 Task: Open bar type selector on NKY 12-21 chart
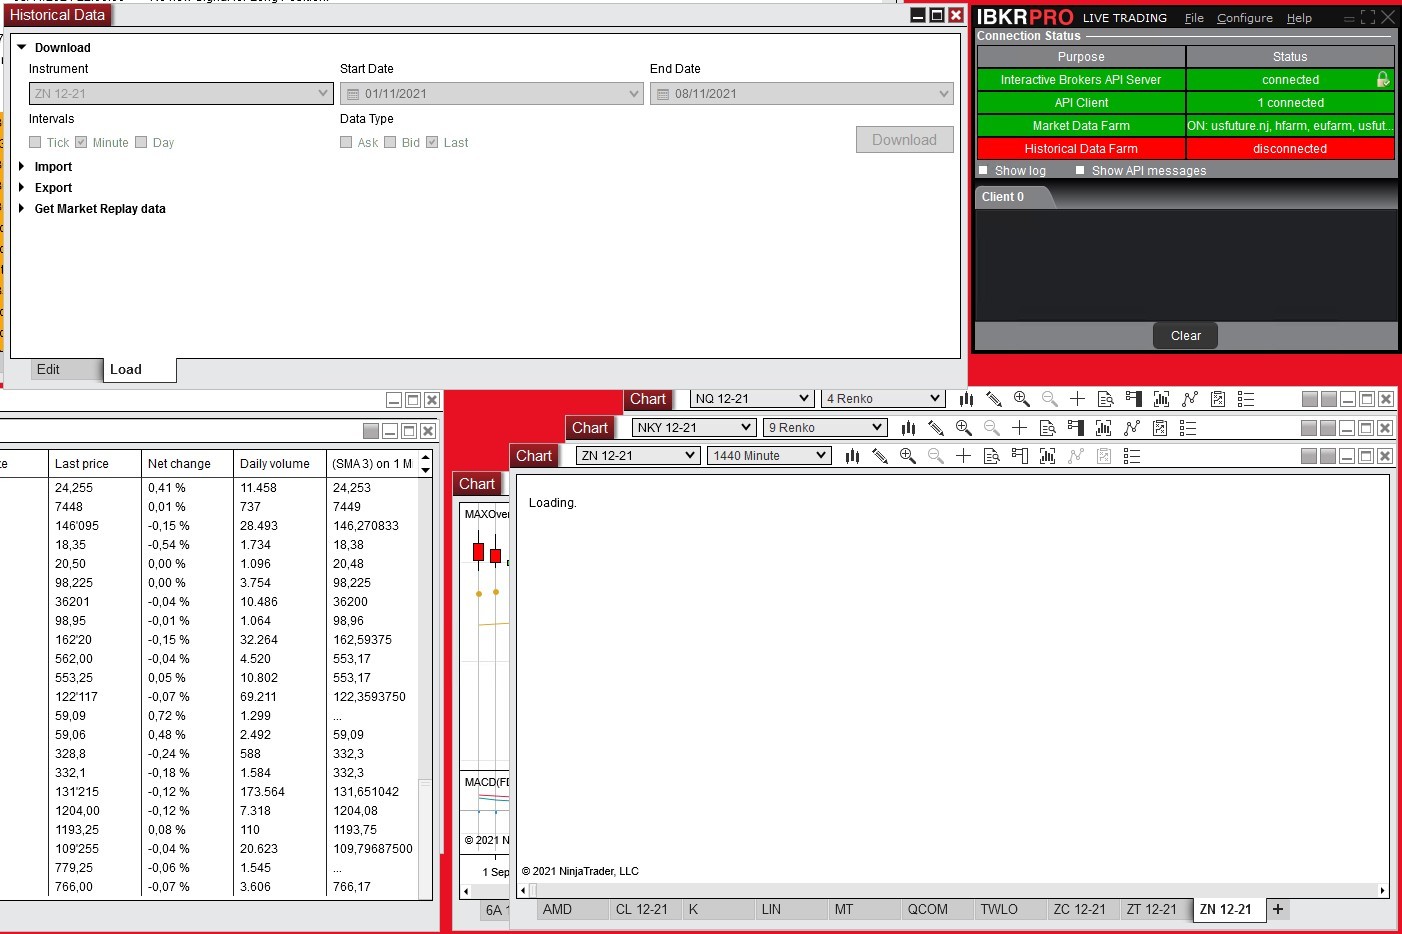coord(908,428)
